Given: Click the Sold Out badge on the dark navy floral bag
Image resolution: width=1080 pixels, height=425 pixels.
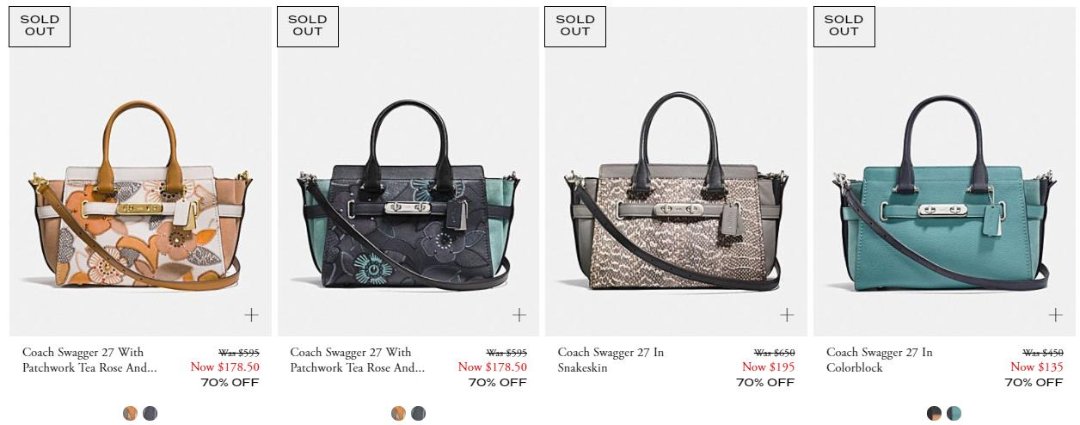Looking at the screenshot, I should coord(307,26).
